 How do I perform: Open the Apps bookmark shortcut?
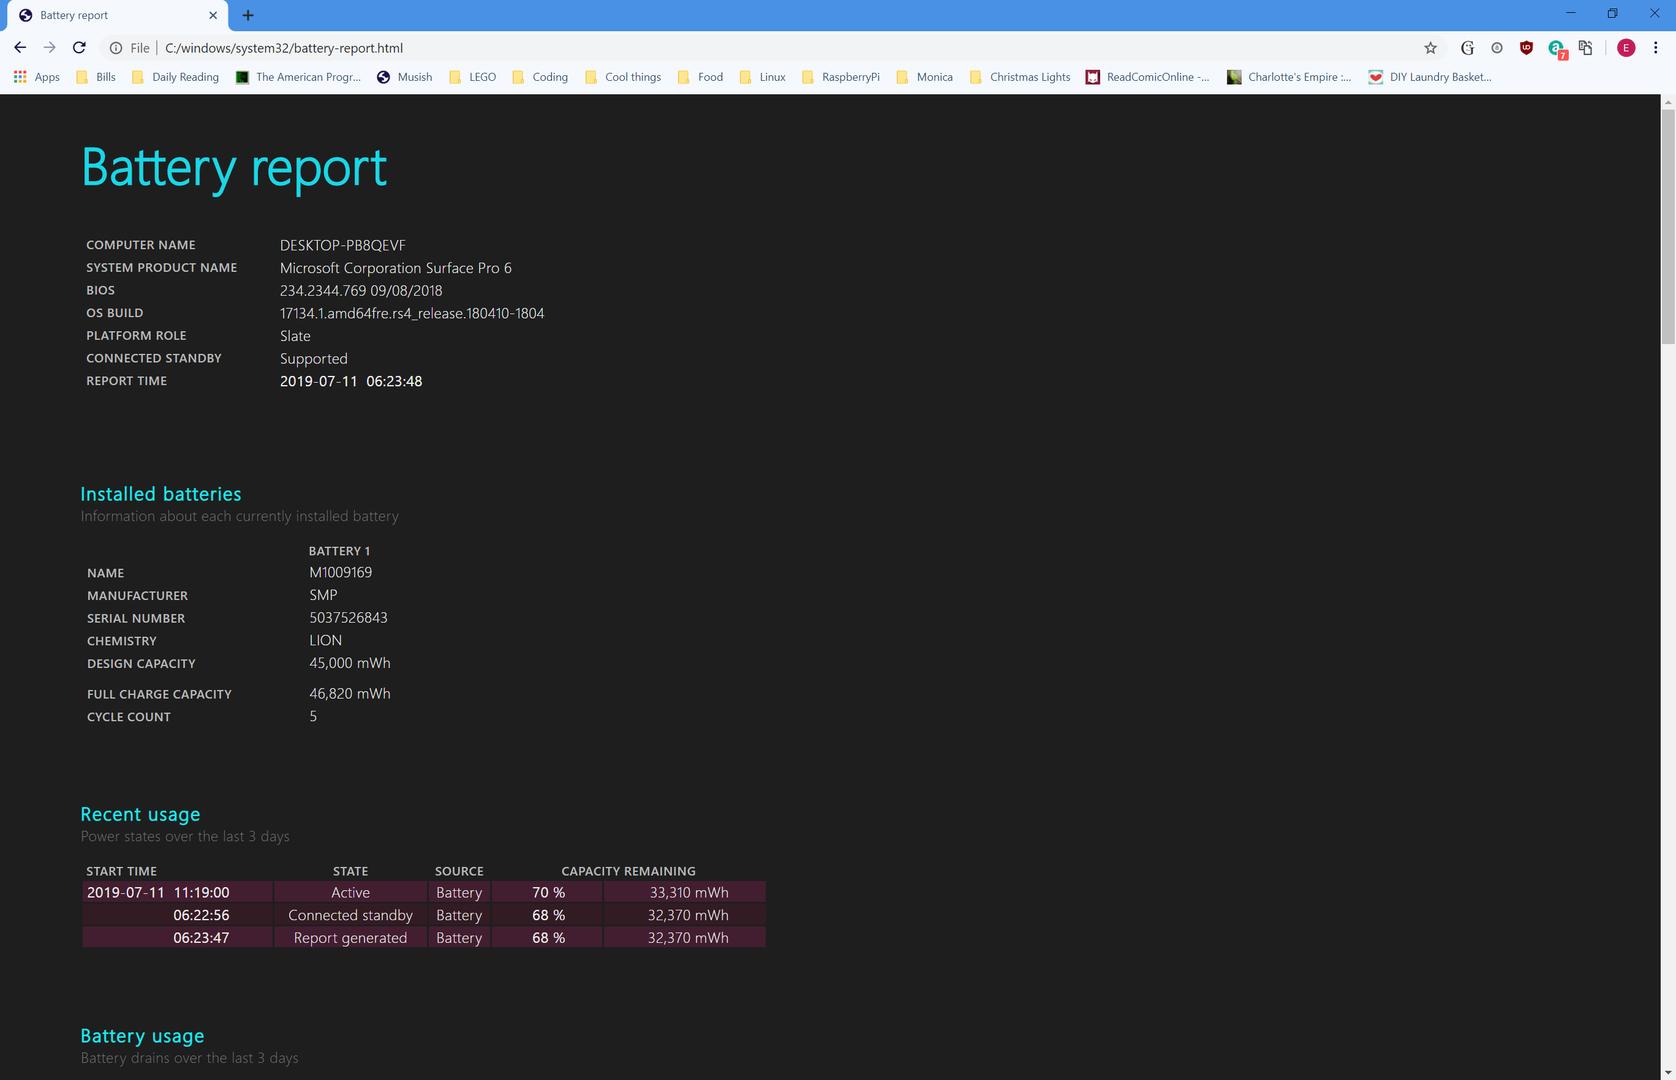pyautogui.click(x=36, y=77)
